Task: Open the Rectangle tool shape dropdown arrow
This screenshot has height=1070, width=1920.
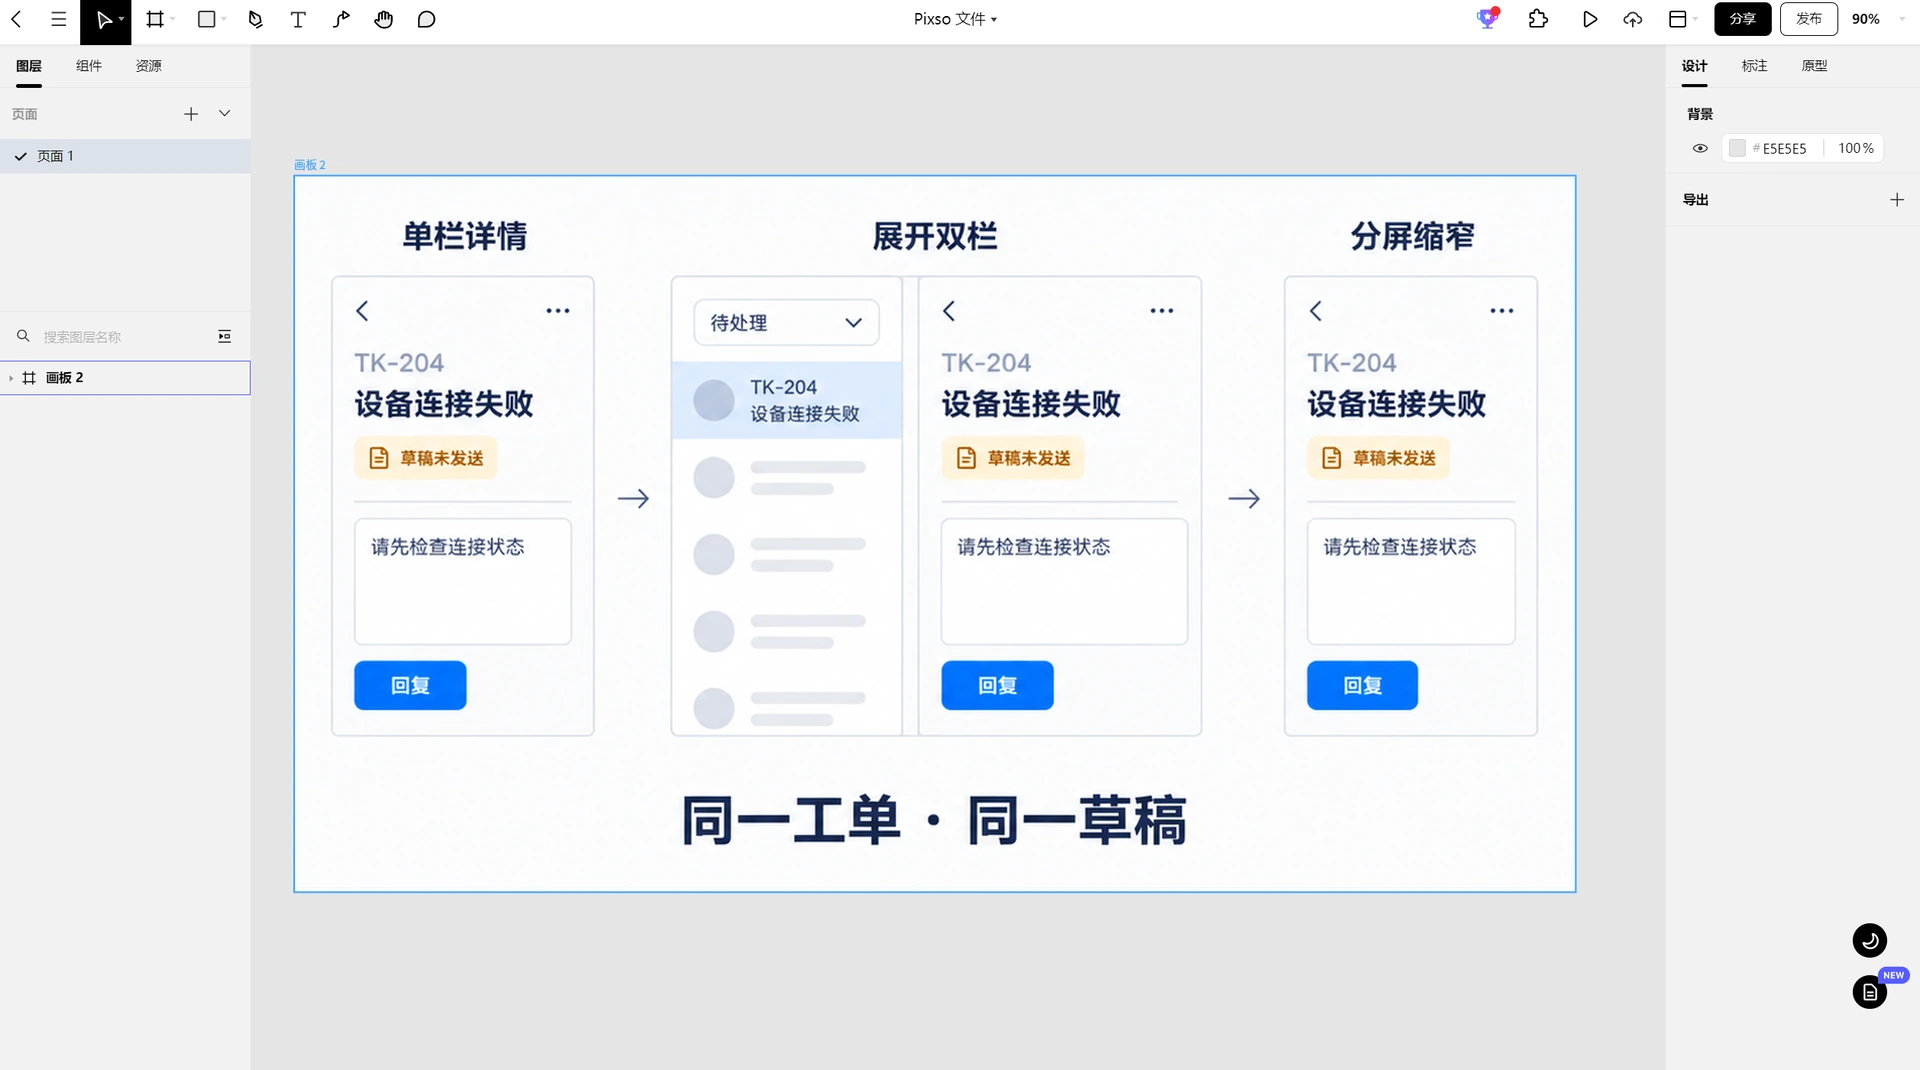Action: [224, 19]
